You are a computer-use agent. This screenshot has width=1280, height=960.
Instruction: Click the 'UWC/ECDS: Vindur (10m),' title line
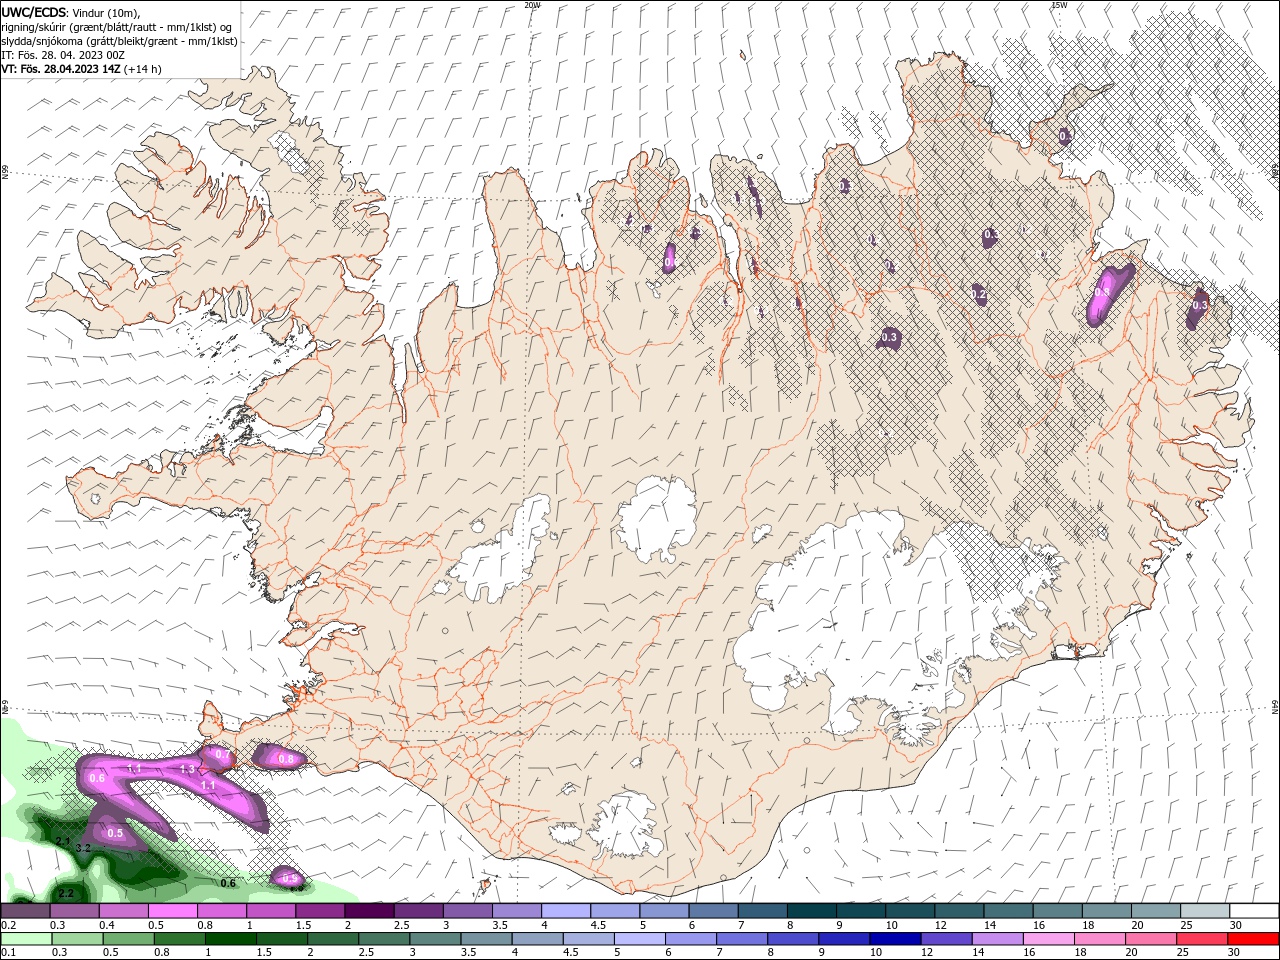tap(71, 12)
